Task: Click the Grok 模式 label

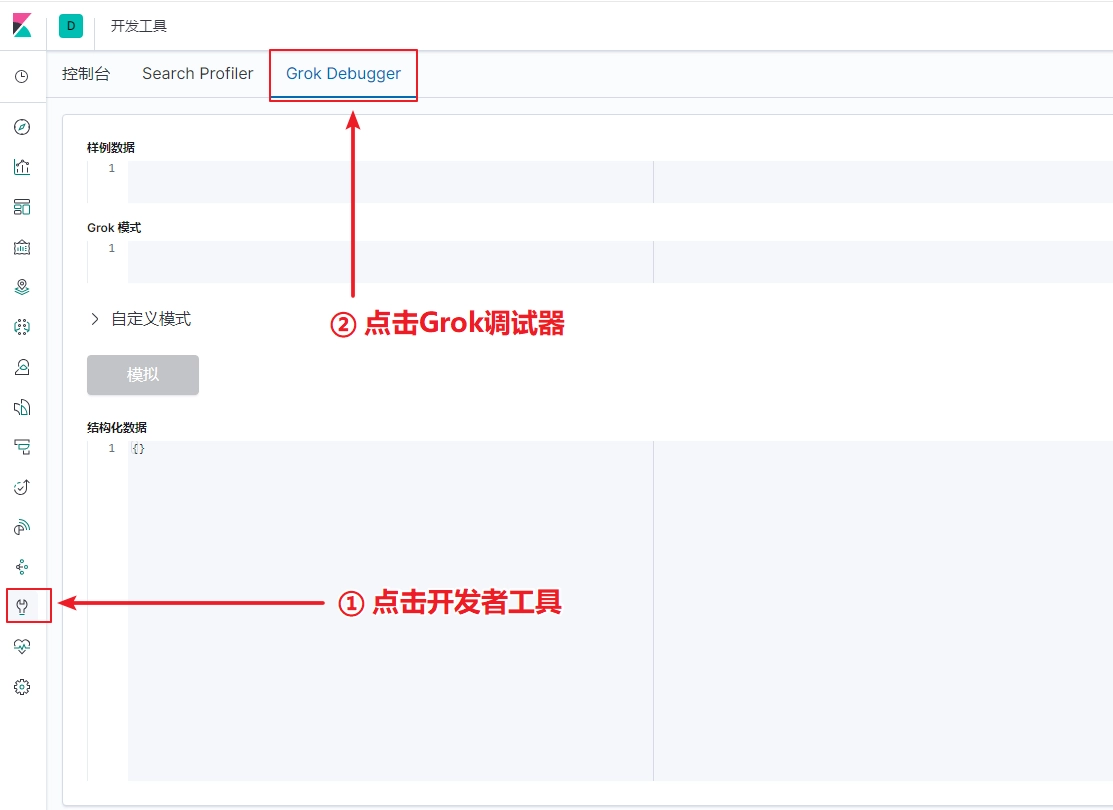Action: (x=114, y=227)
